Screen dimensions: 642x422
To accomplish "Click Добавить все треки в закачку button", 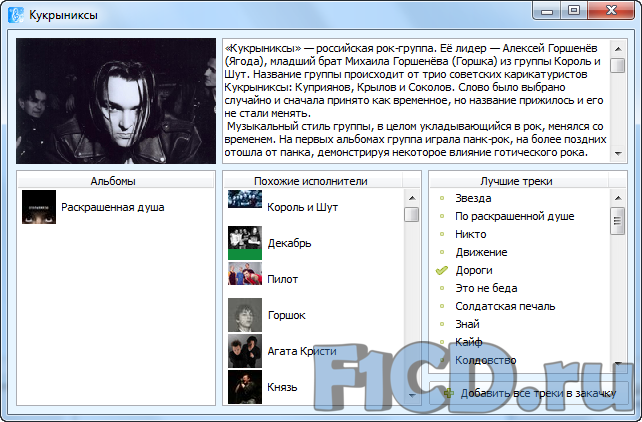I will pyautogui.click(x=529, y=393).
